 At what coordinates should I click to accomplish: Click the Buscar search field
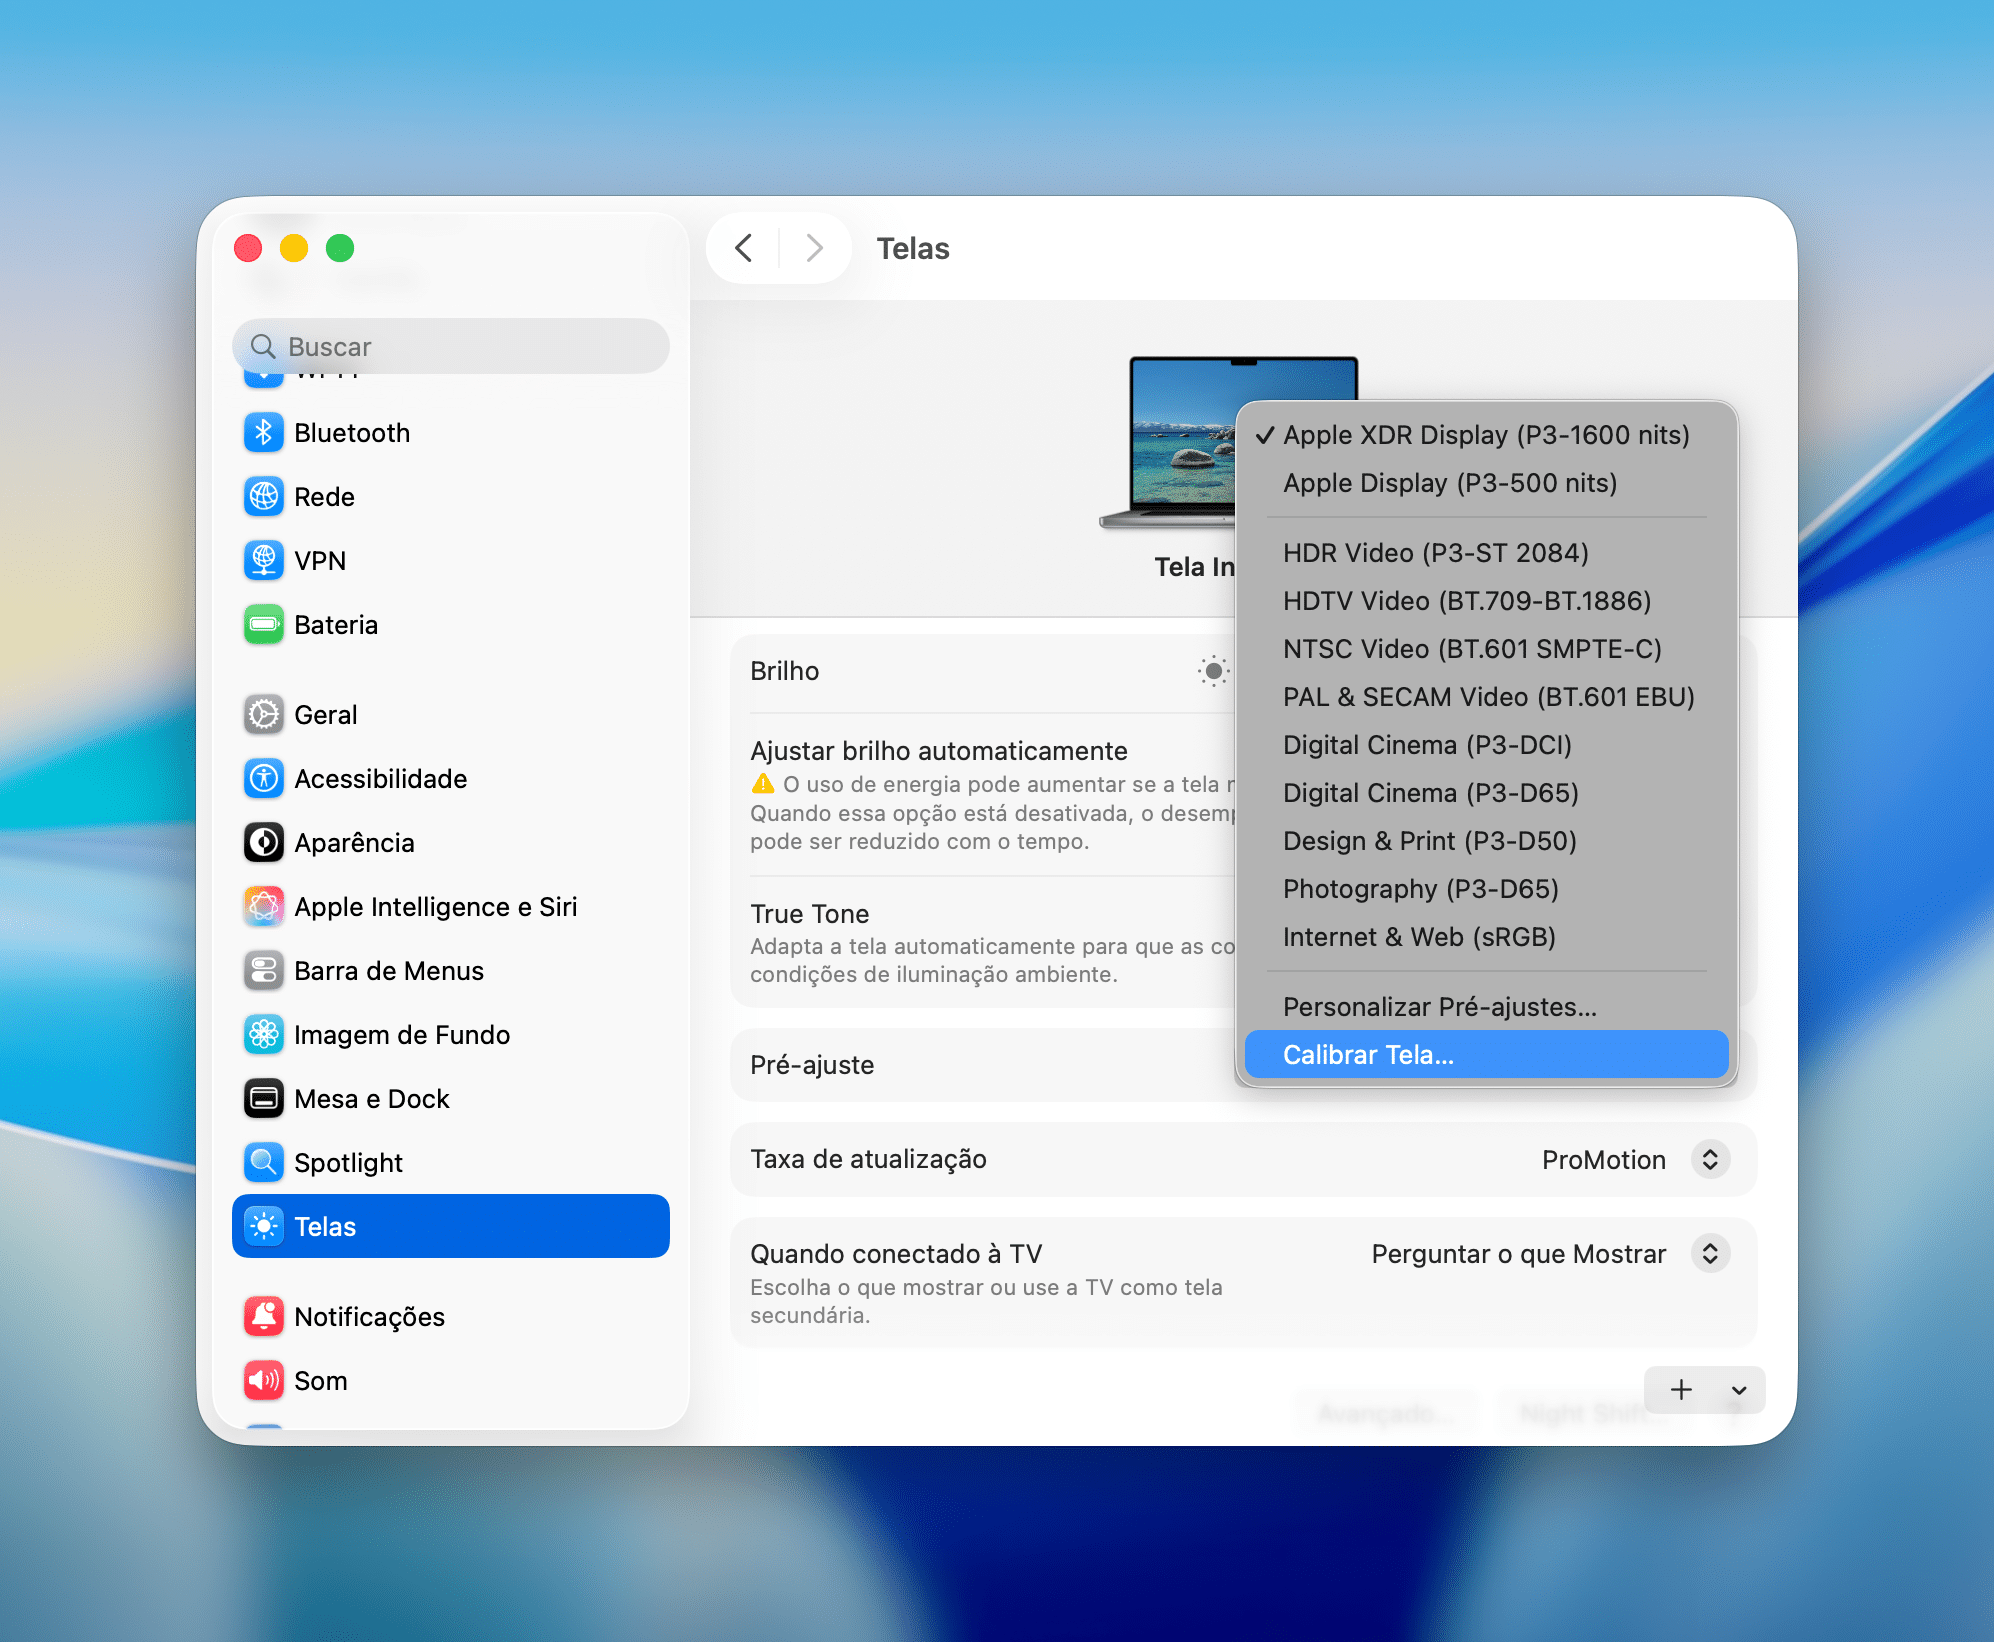[x=450, y=347]
